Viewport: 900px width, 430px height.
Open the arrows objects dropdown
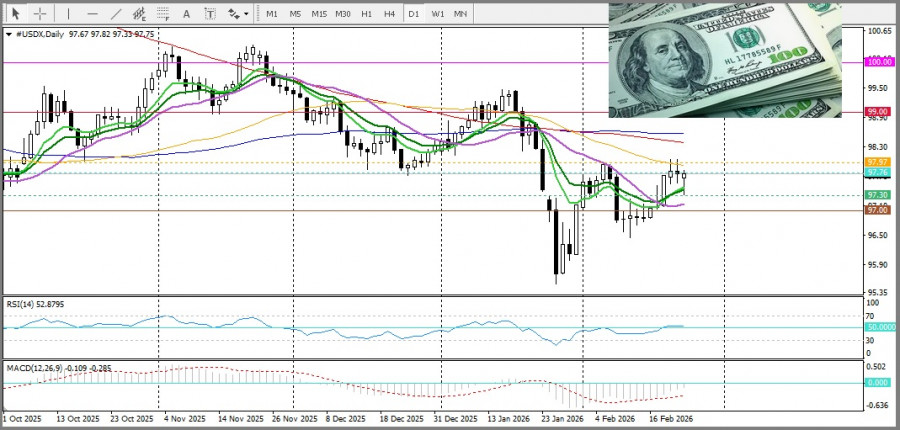(x=238, y=14)
